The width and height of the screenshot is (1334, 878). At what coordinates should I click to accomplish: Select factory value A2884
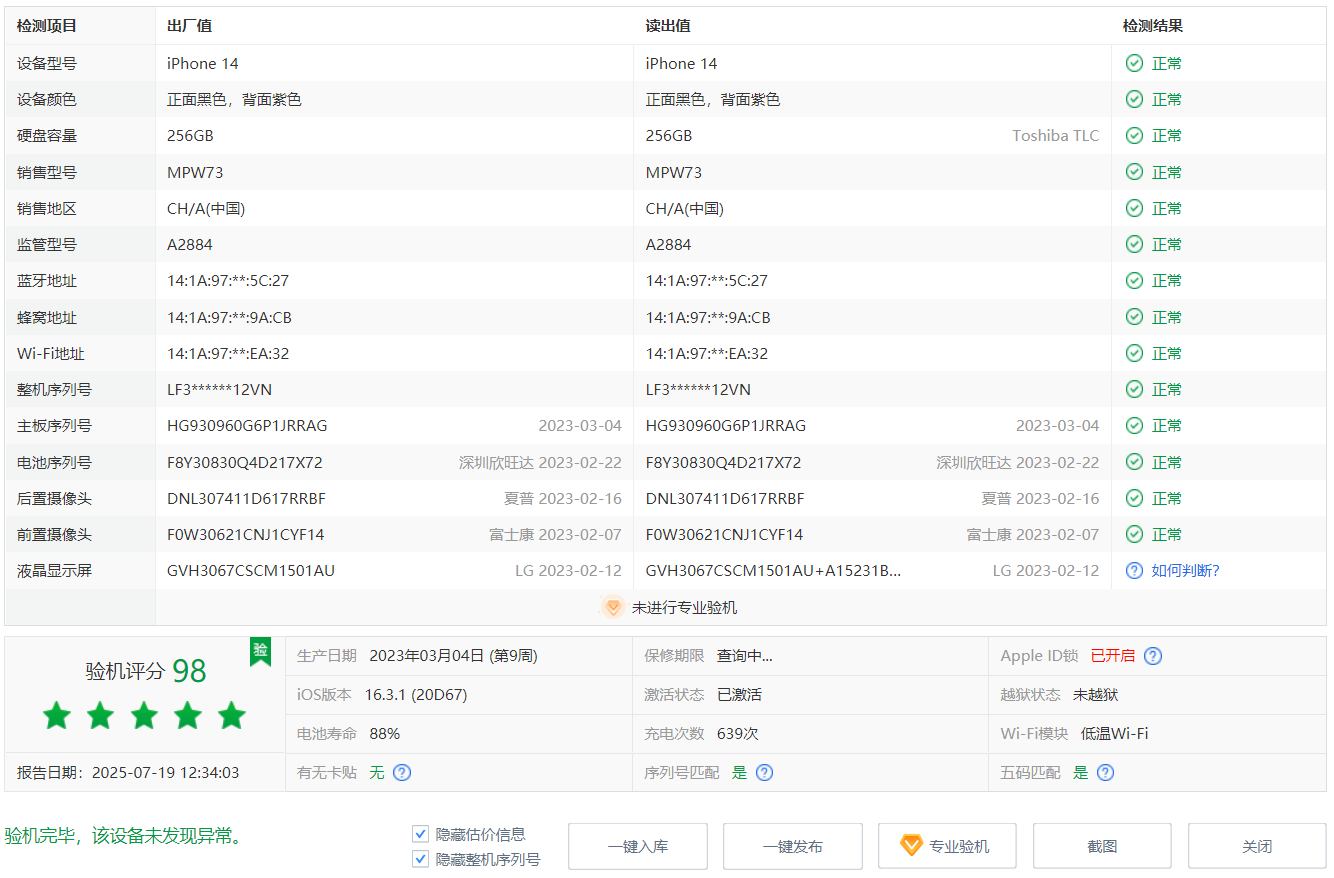190,244
